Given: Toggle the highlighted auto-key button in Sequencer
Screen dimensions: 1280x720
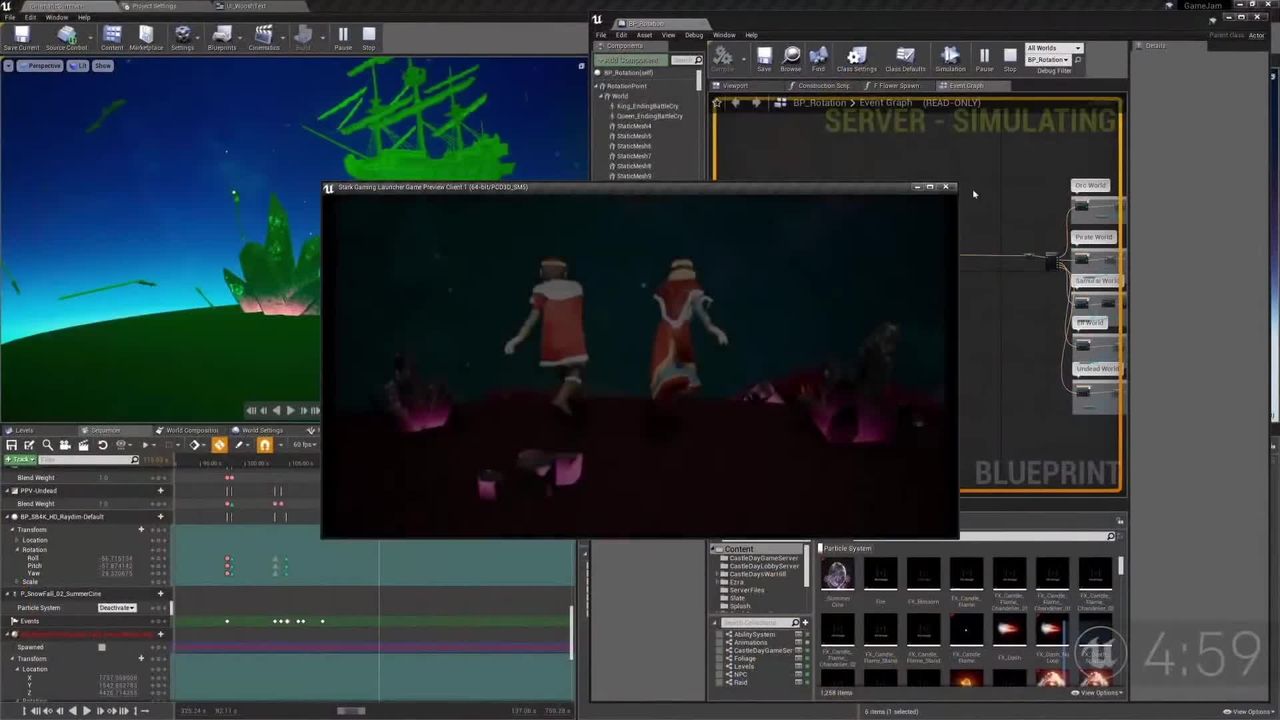Looking at the screenshot, I should pyautogui.click(x=219, y=445).
